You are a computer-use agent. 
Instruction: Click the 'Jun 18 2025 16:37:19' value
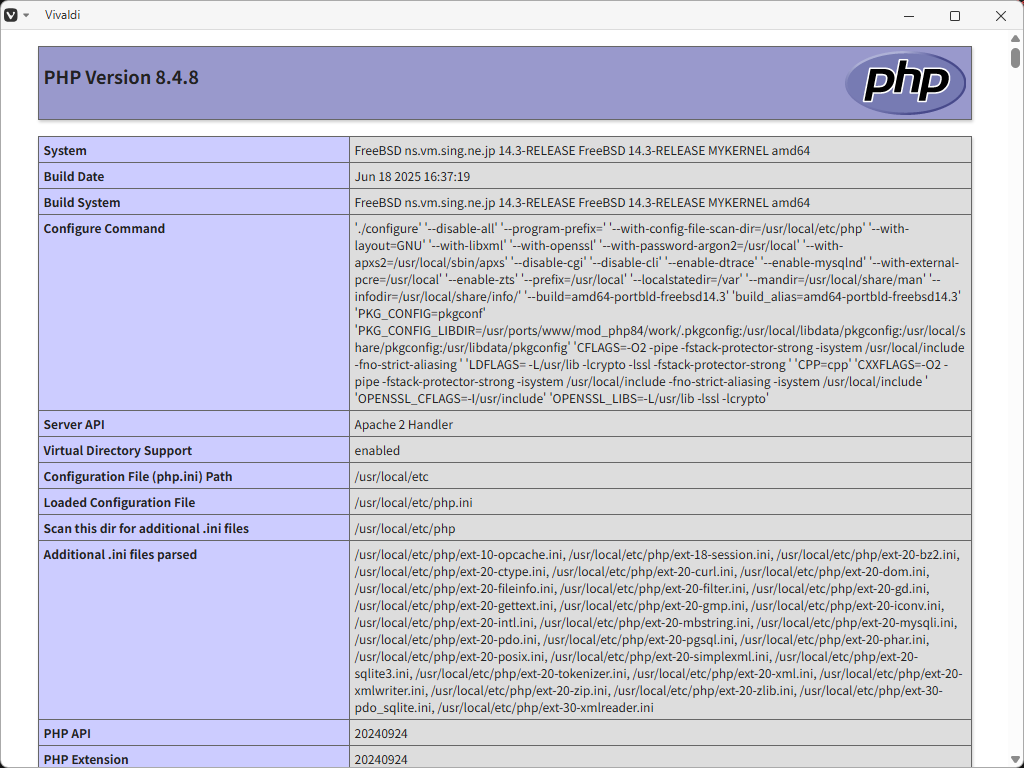tap(412, 176)
